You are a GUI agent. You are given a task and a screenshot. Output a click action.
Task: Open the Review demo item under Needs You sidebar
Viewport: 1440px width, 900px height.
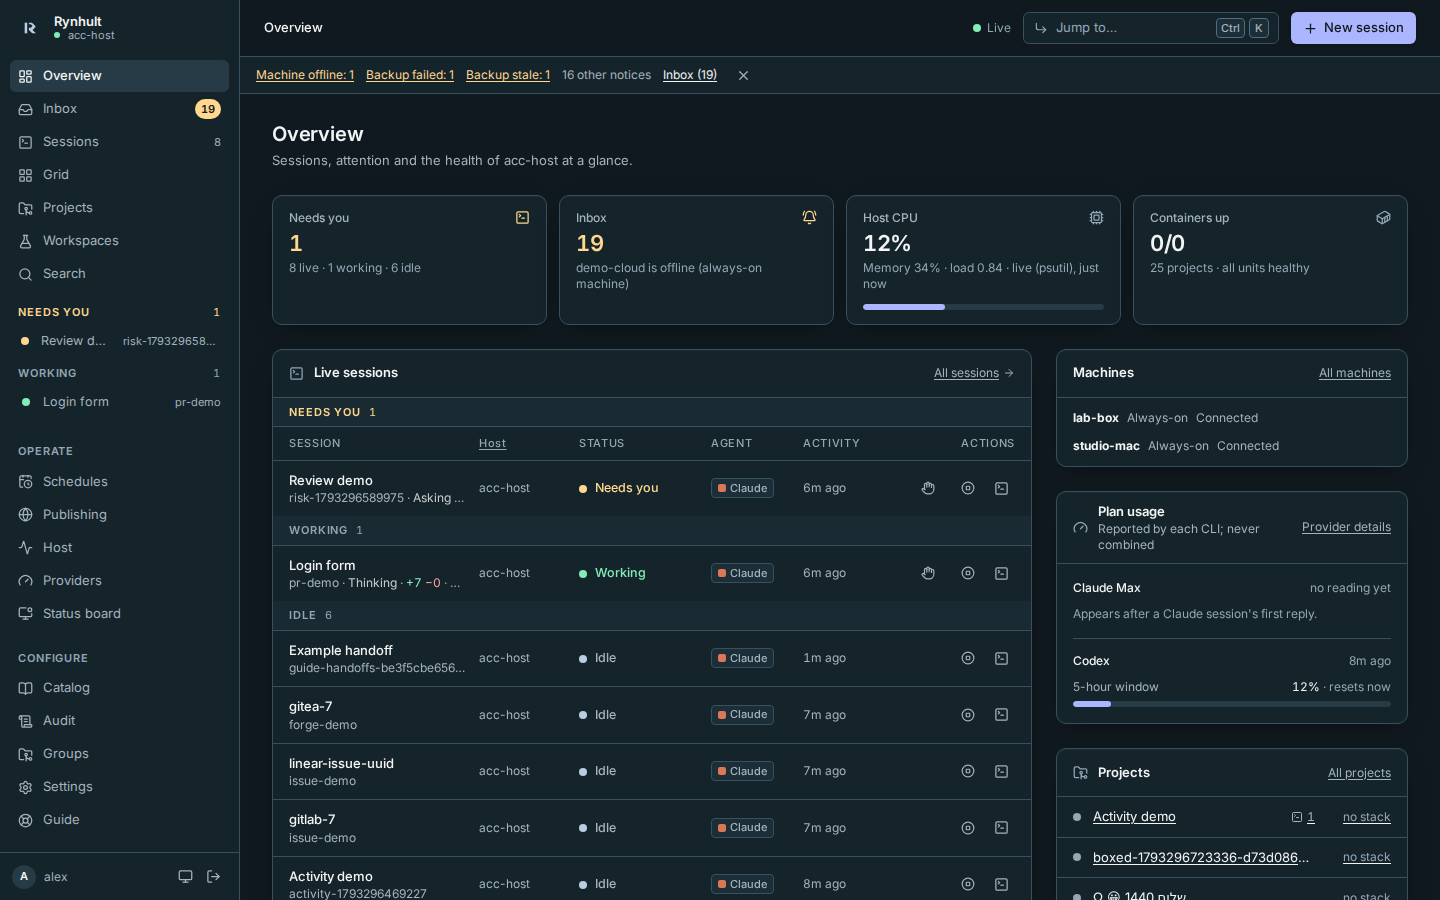pos(119,341)
